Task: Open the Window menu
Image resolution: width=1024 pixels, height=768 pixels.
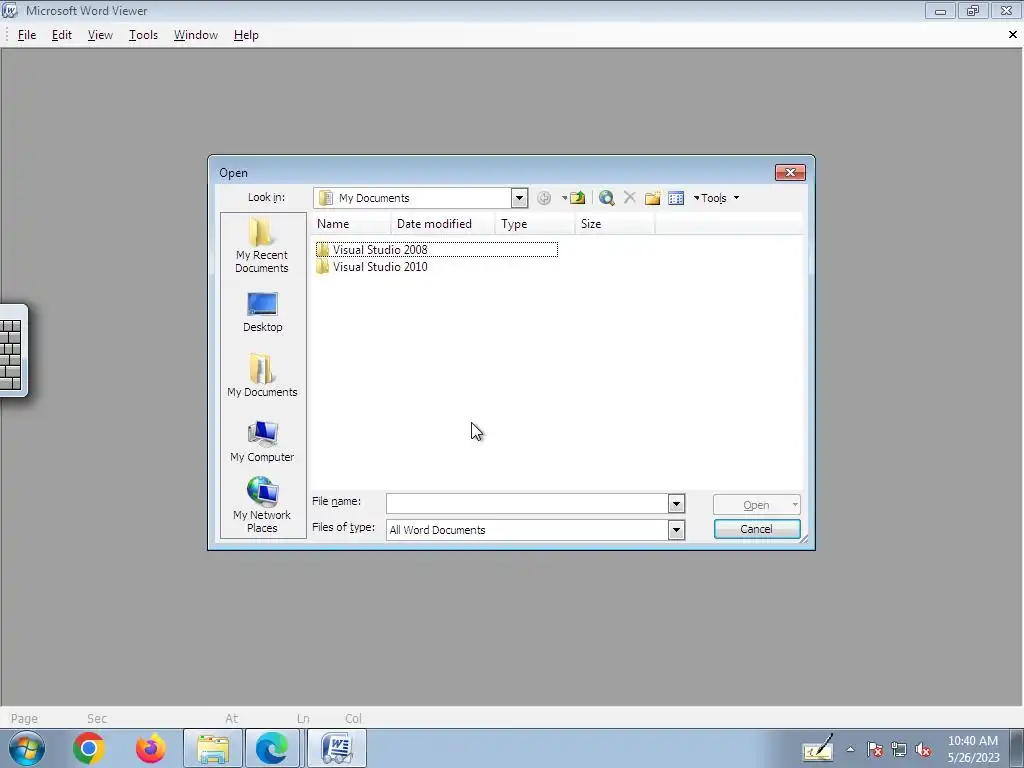Action: tap(195, 35)
